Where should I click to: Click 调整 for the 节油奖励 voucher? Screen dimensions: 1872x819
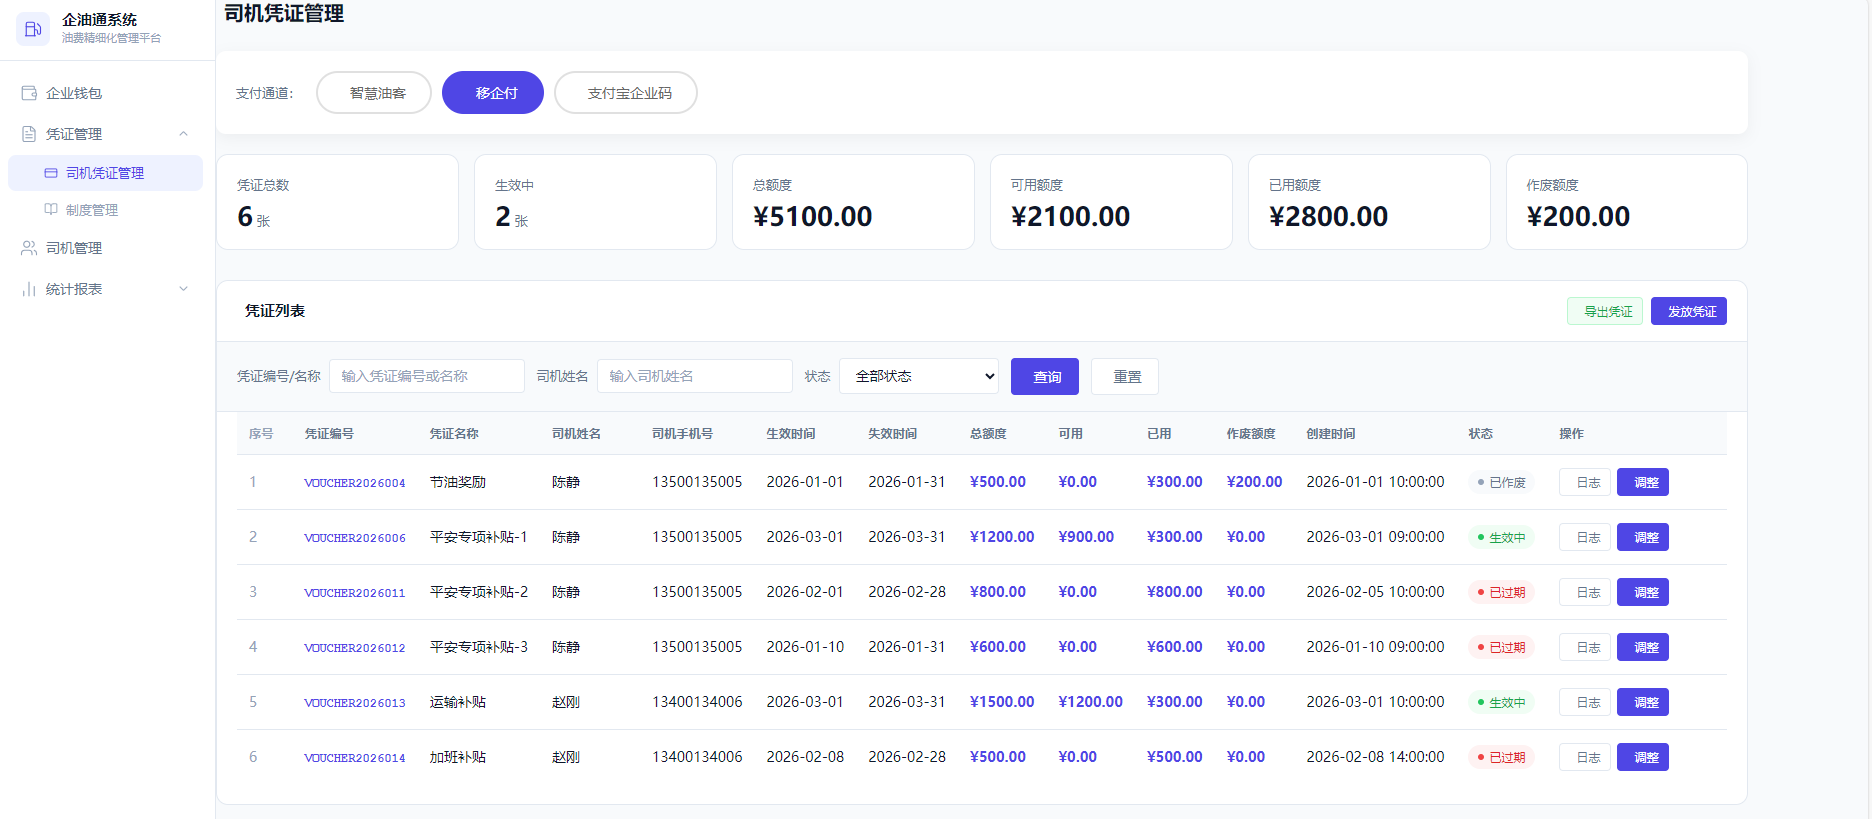[1643, 482]
